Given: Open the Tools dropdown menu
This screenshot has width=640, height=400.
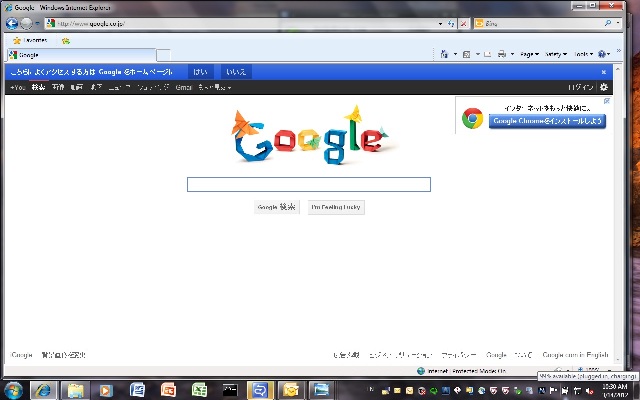Looking at the screenshot, I should (583, 54).
